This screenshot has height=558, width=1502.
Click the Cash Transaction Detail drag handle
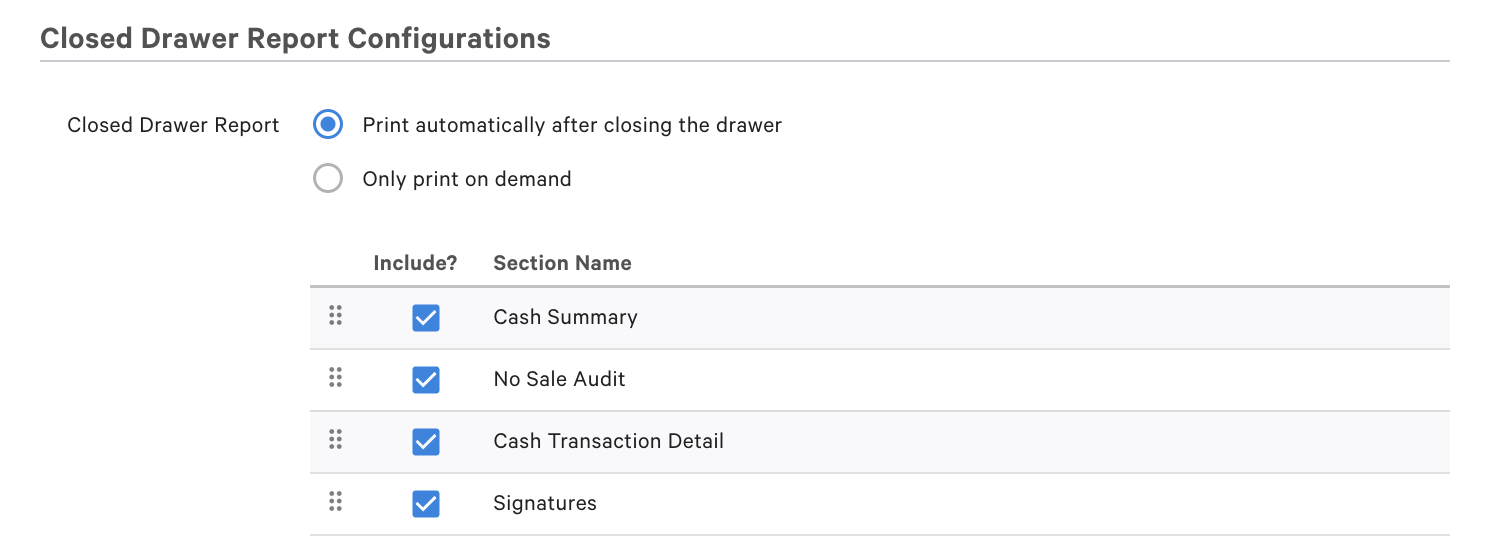336,440
